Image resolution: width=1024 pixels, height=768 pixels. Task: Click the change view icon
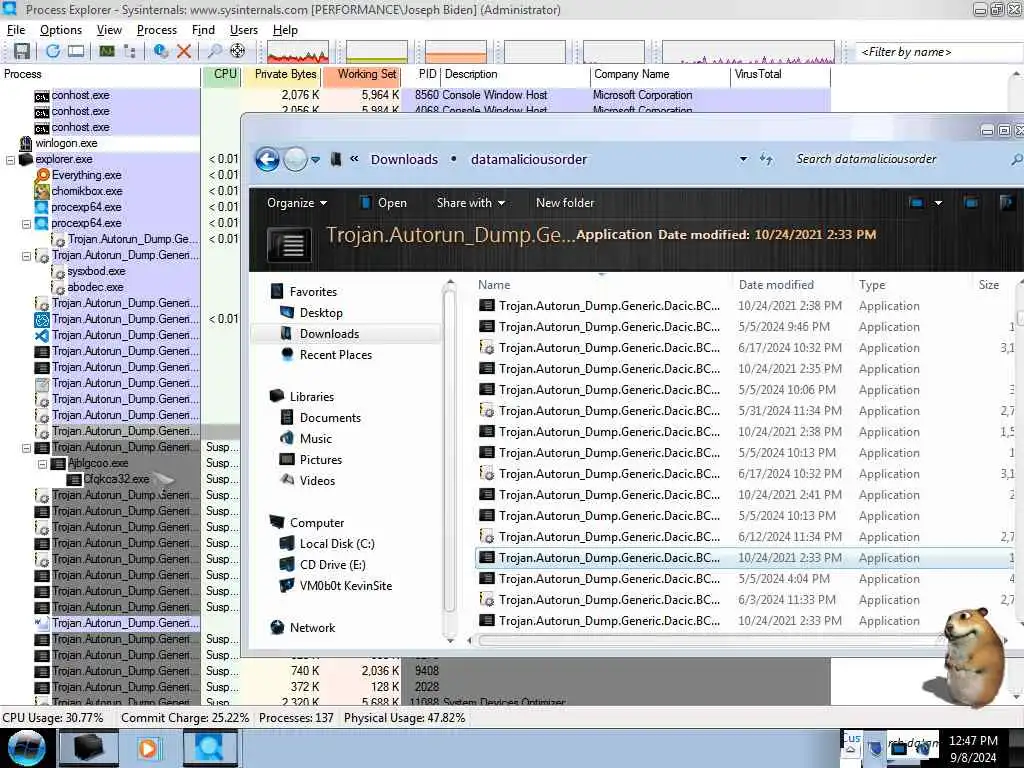coord(916,203)
